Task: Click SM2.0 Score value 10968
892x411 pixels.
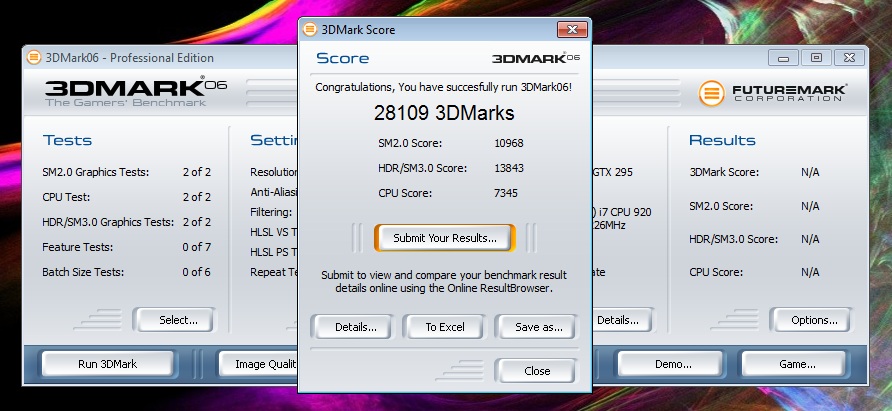Action: tap(509, 143)
